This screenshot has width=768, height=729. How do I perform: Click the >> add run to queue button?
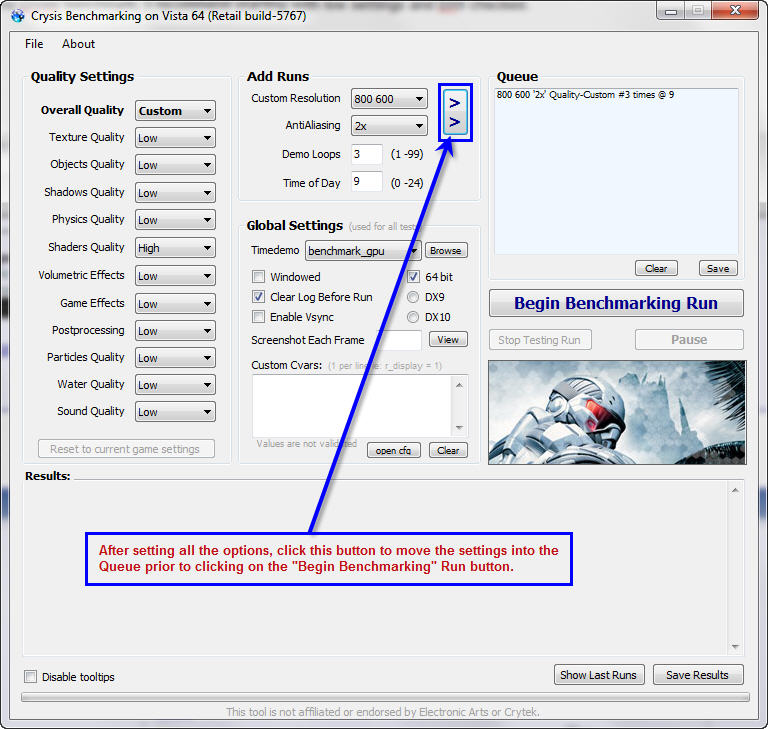(x=455, y=113)
